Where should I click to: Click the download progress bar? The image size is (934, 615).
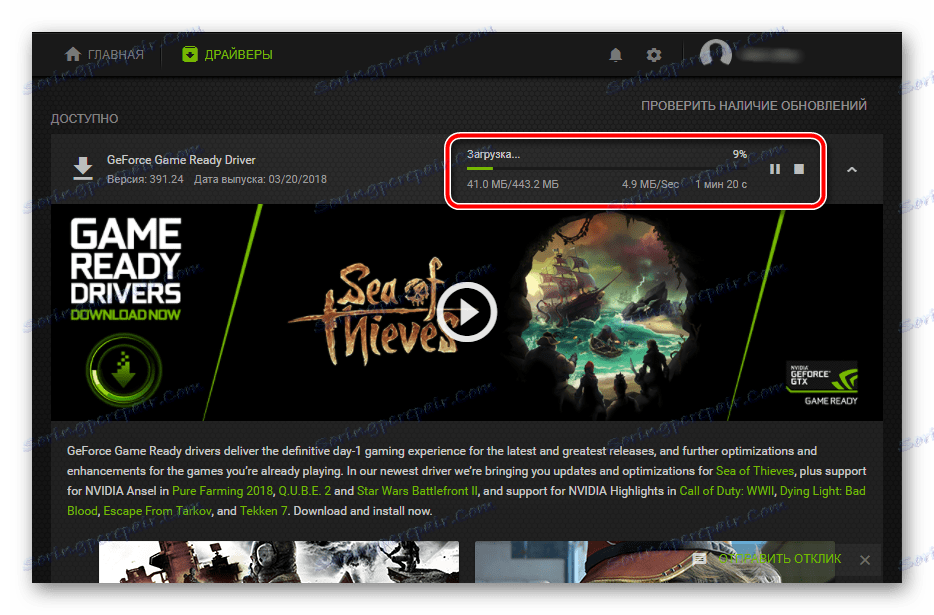pos(606,169)
